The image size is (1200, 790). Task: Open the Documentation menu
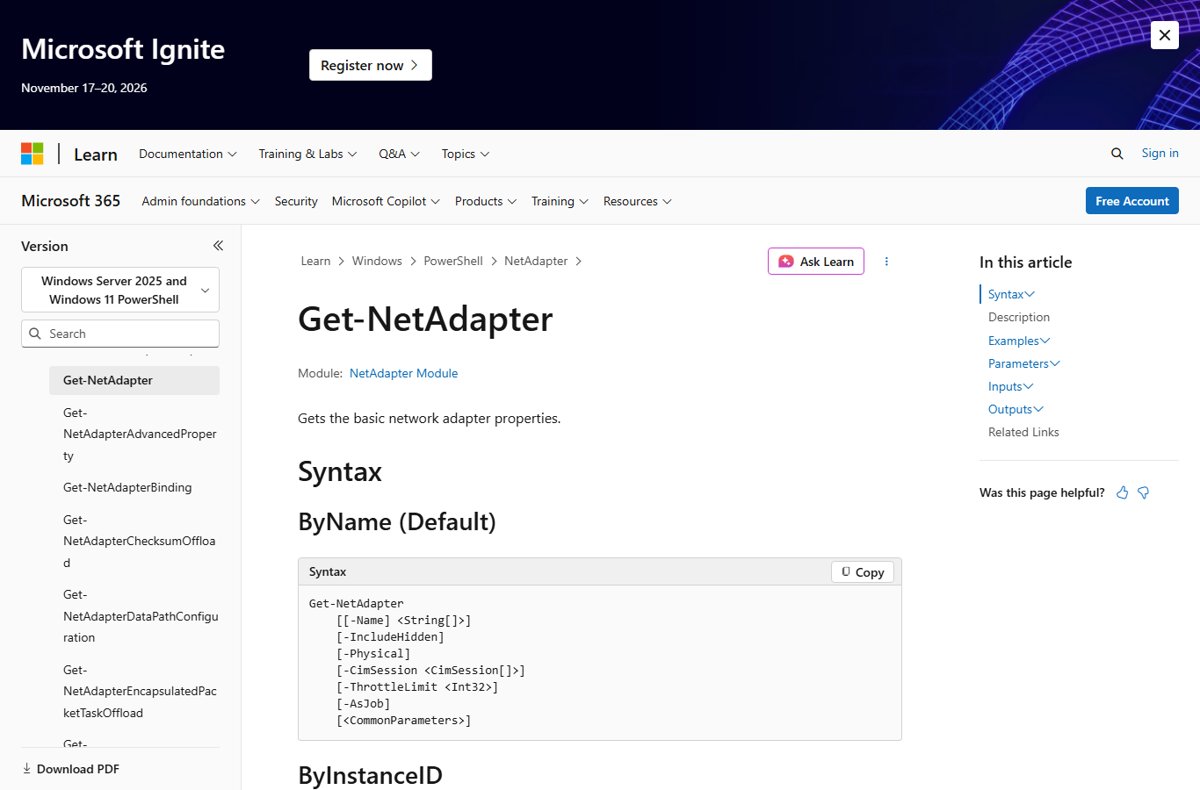tap(188, 154)
